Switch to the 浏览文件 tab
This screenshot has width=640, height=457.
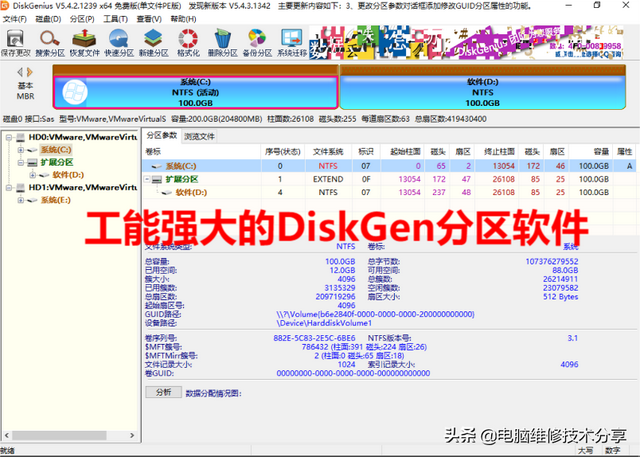click(x=199, y=136)
